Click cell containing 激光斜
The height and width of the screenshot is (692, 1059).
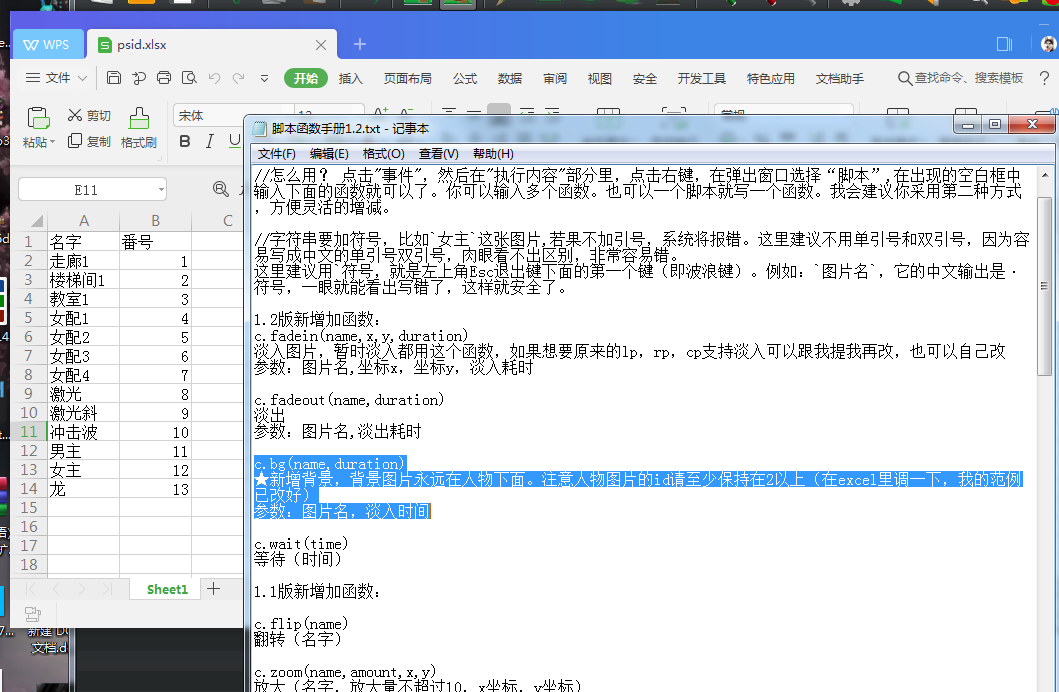point(84,413)
